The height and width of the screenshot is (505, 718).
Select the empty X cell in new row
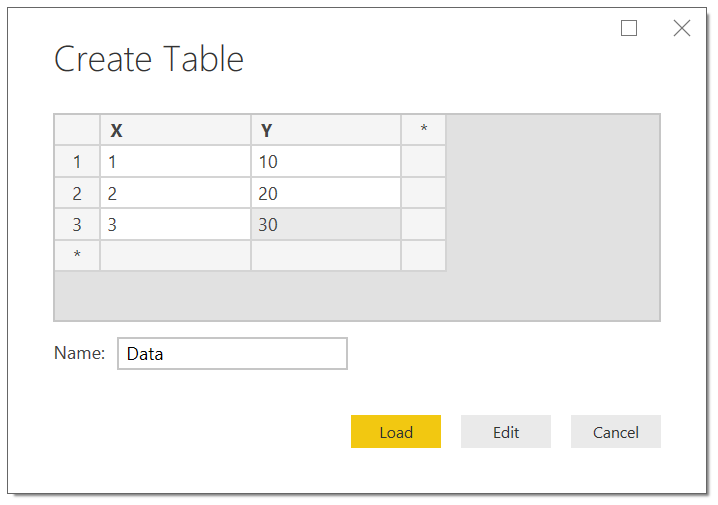click(x=175, y=255)
